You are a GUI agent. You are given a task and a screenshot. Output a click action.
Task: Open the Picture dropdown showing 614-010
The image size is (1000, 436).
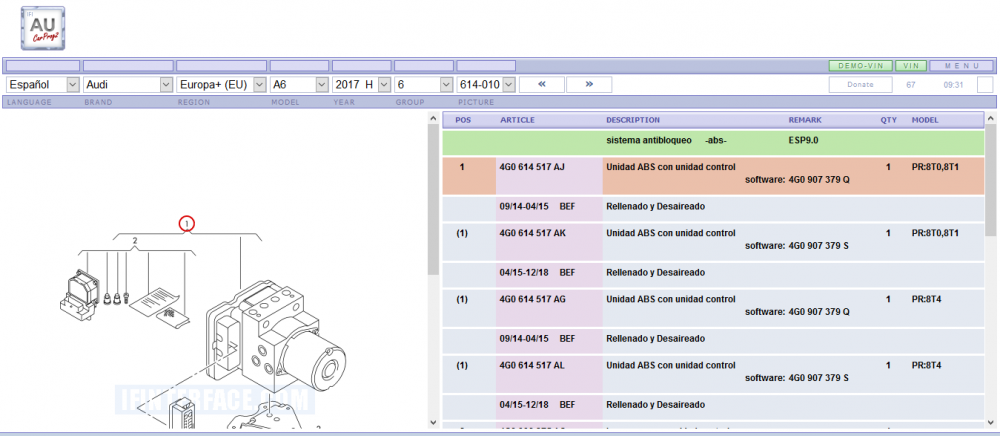pos(486,84)
